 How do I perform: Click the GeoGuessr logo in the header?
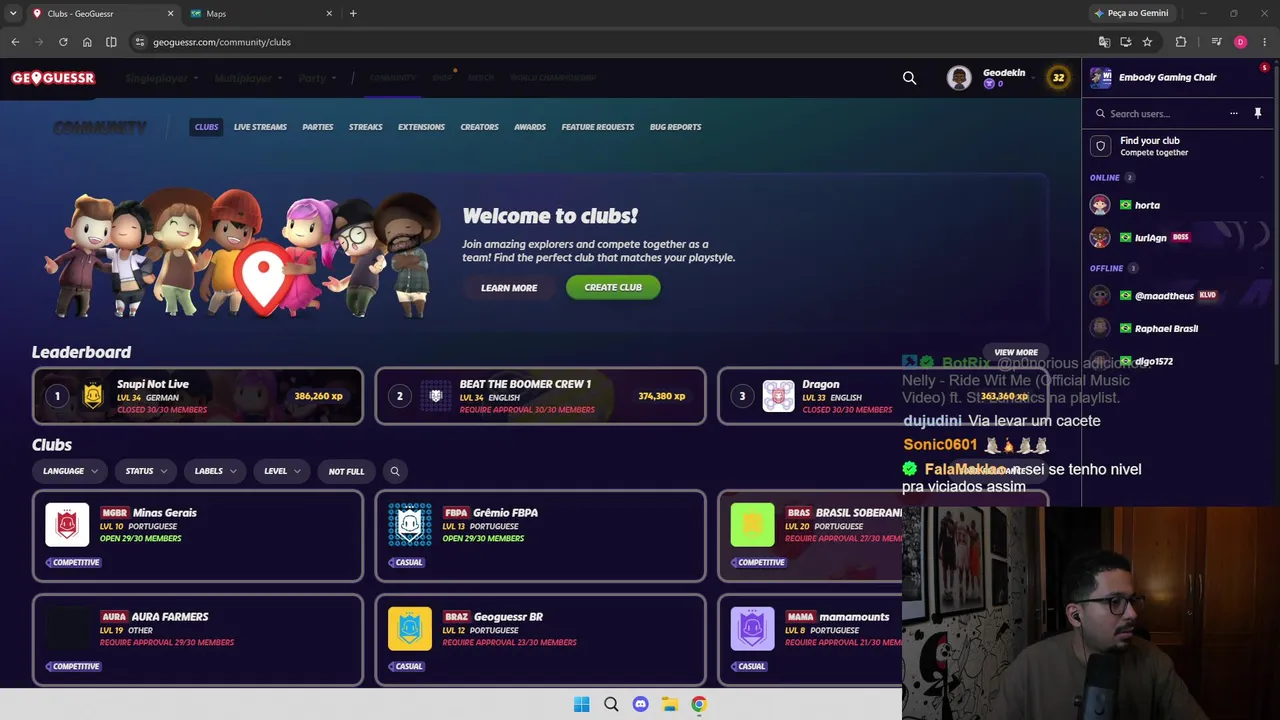53,78
